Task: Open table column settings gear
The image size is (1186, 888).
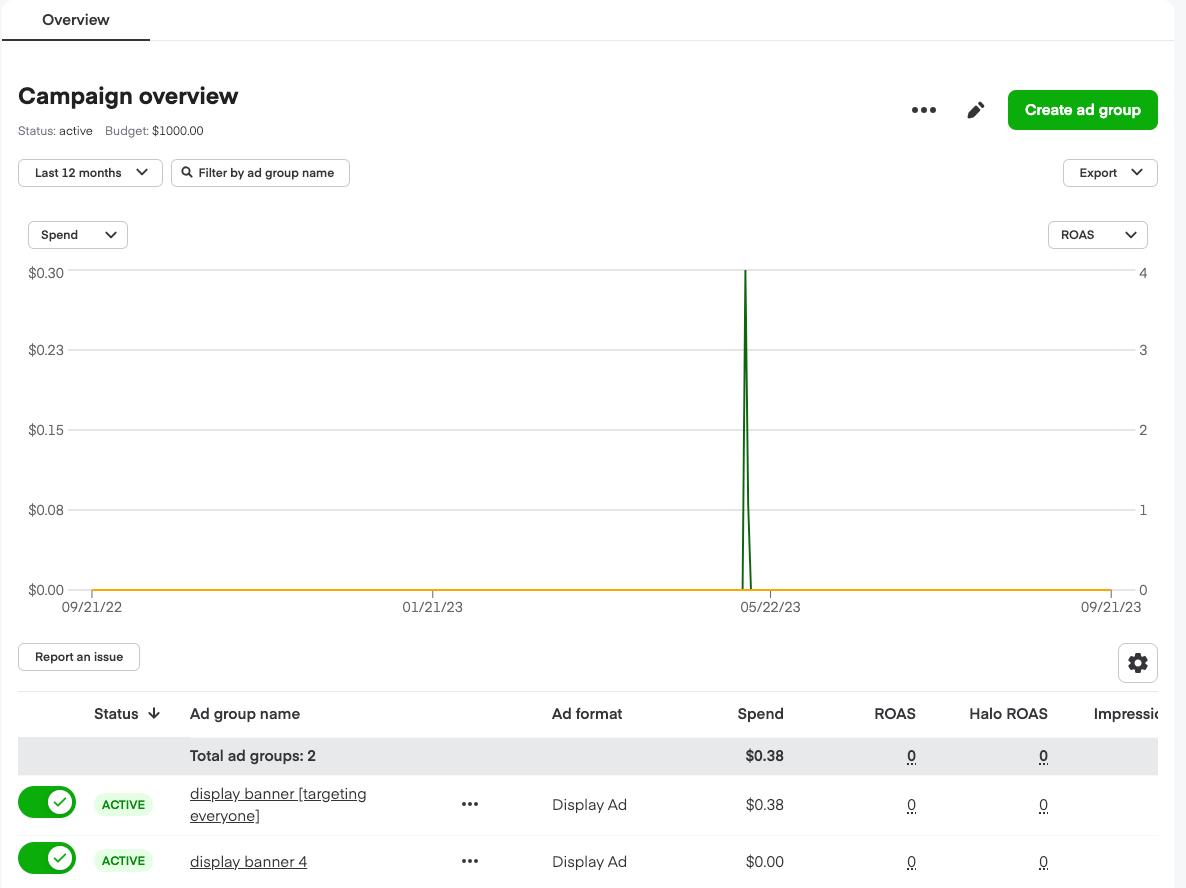Action: pyautogui.click(x=1137, y=662)
